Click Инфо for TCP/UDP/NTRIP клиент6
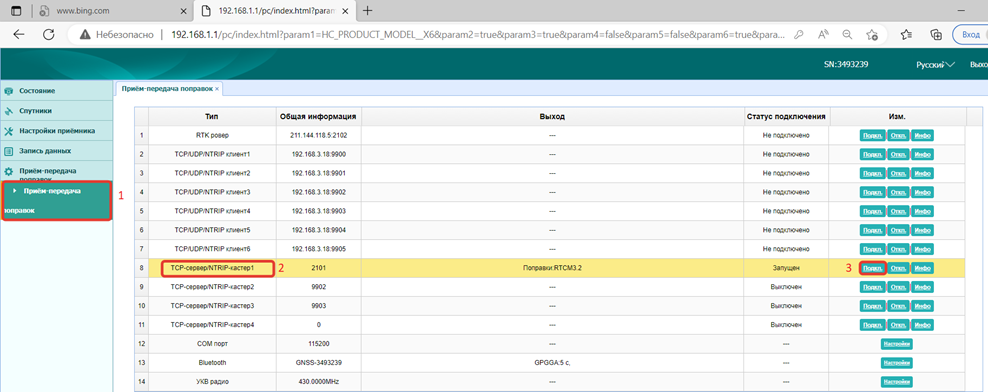 (922, 249)
